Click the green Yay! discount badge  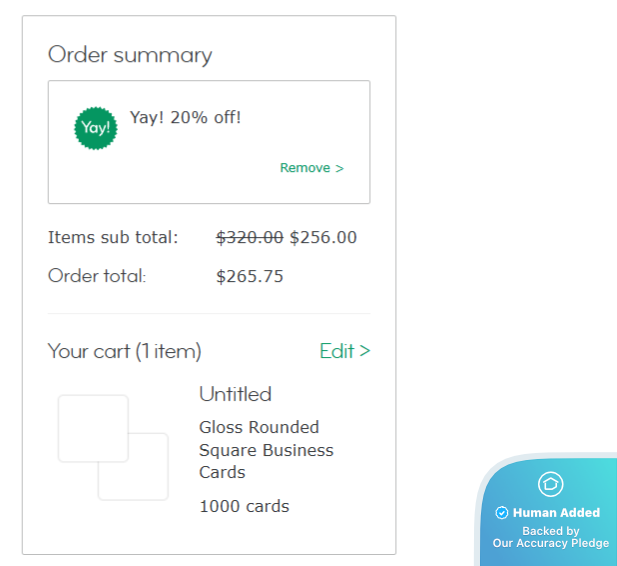[95, 128]
